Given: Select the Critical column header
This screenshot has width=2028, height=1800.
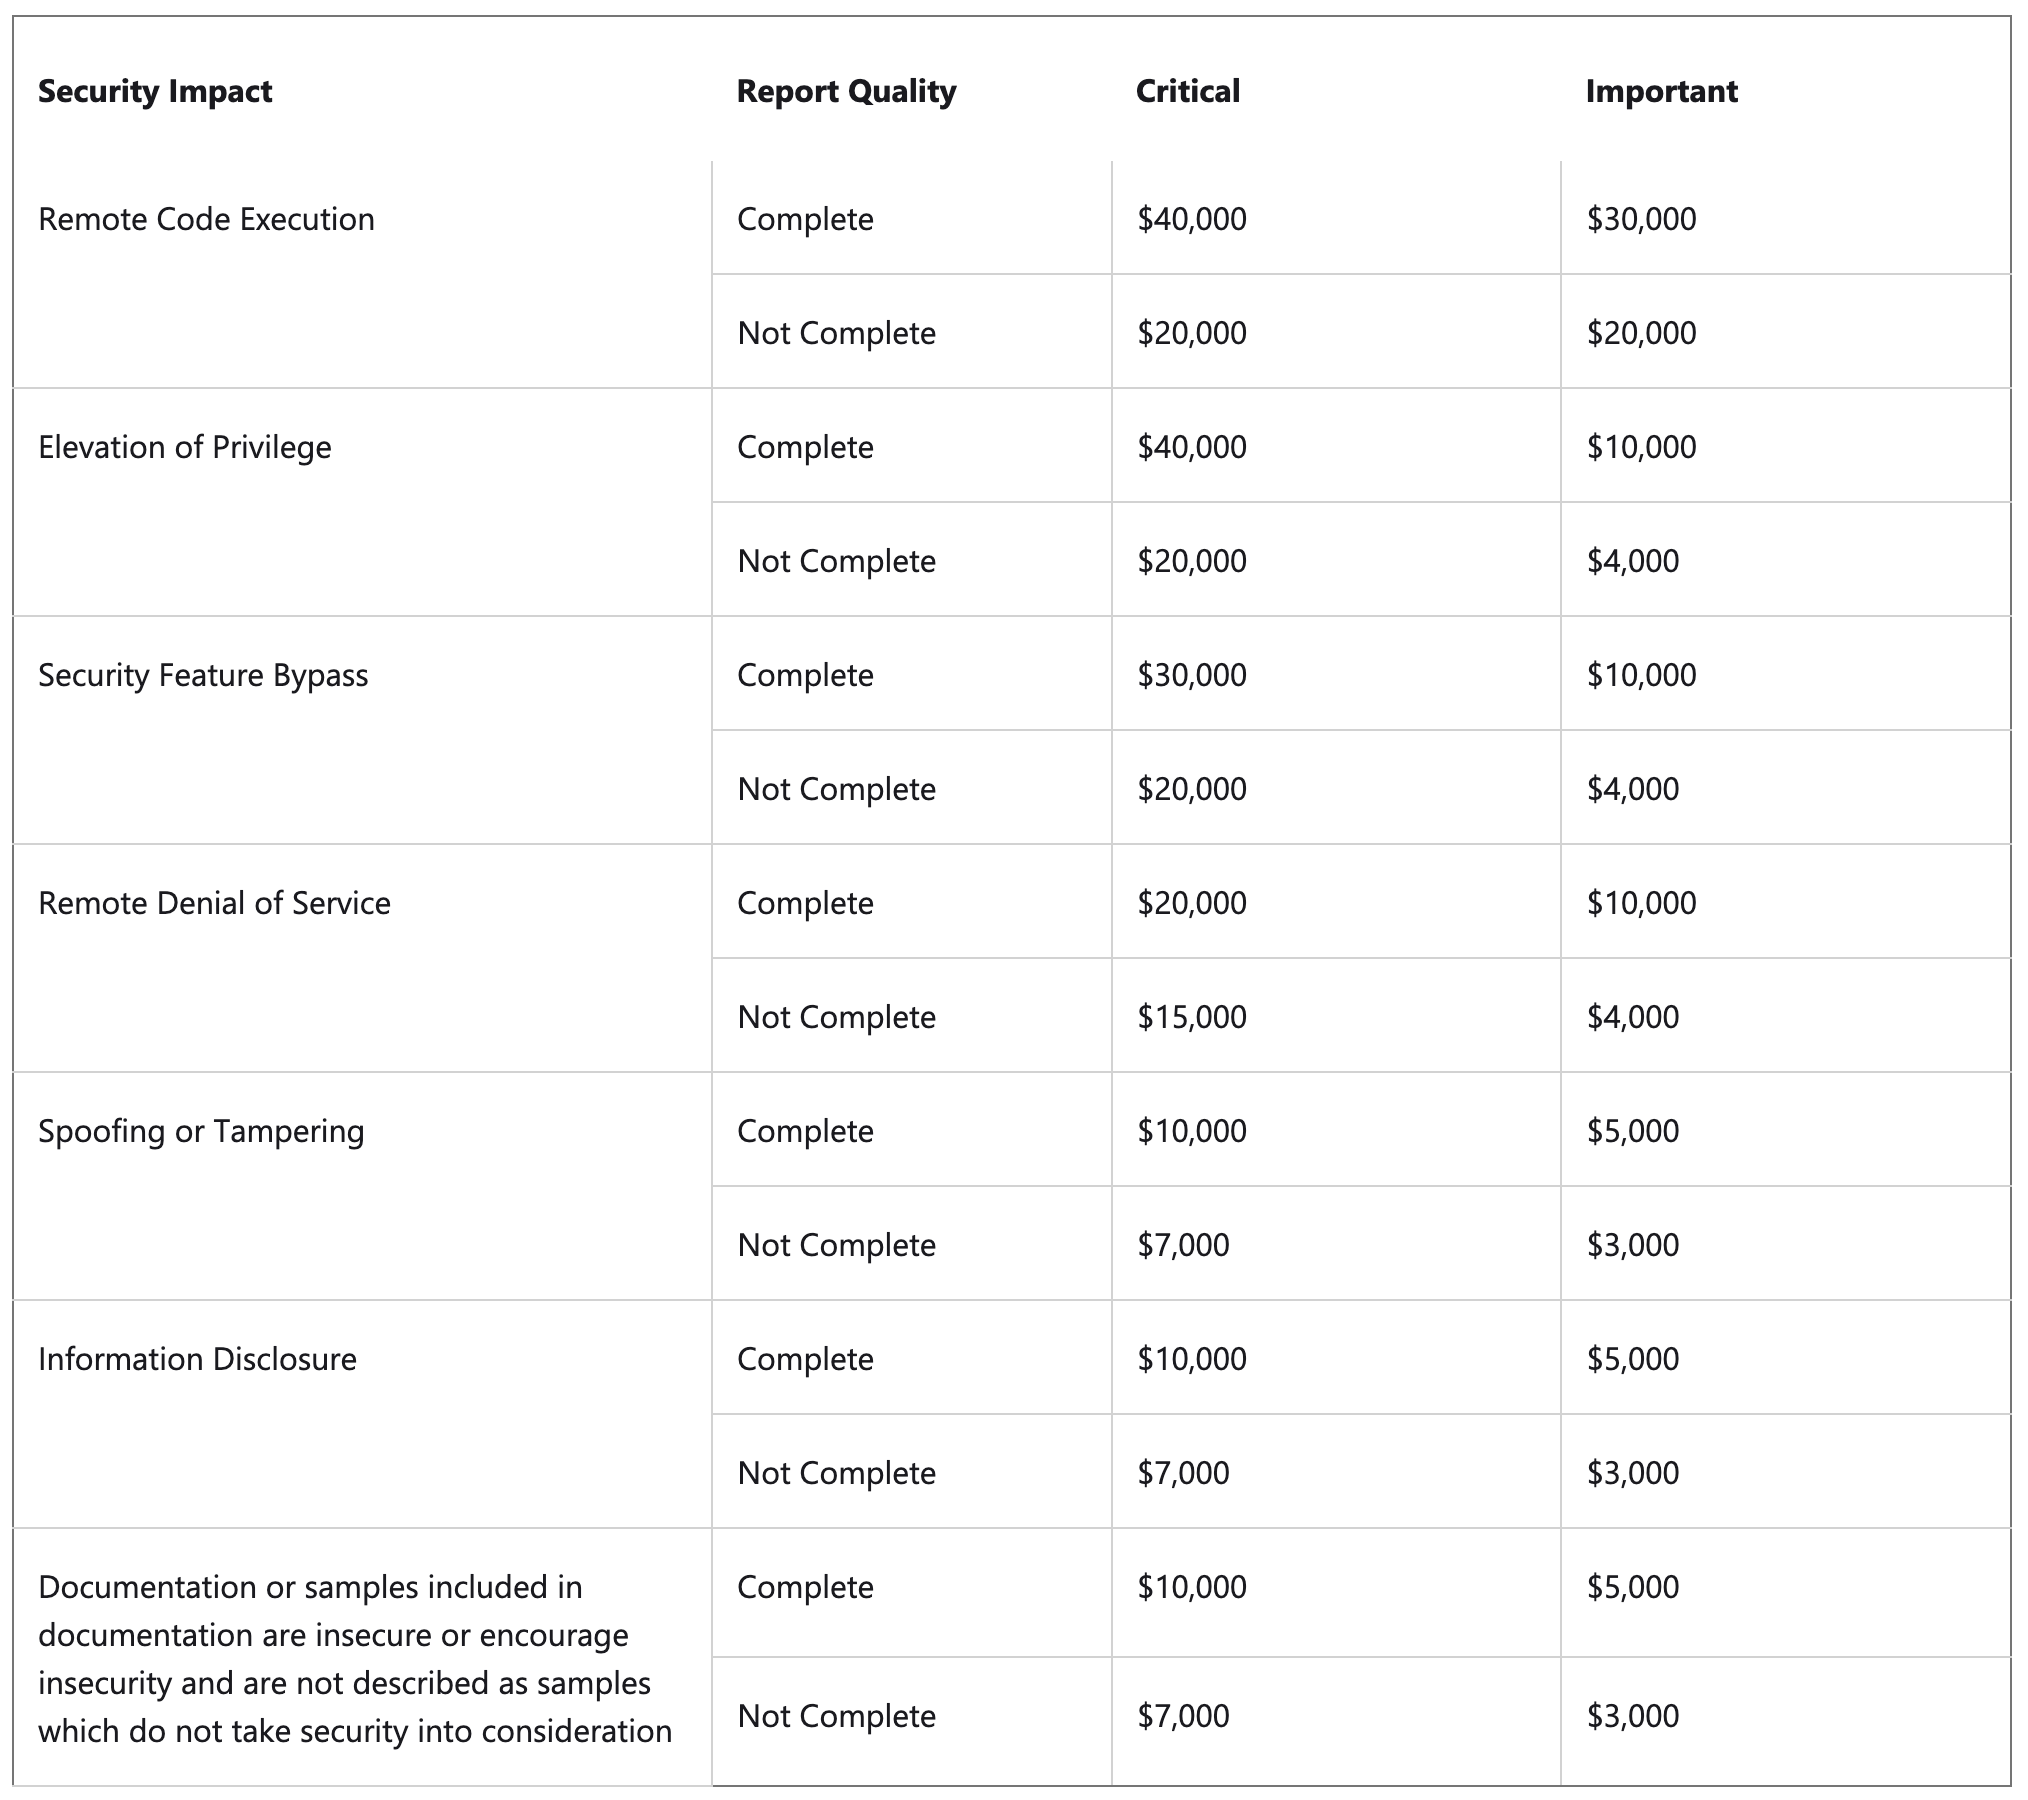Looking at the screenshot, I should click(x=1188, y=91).
